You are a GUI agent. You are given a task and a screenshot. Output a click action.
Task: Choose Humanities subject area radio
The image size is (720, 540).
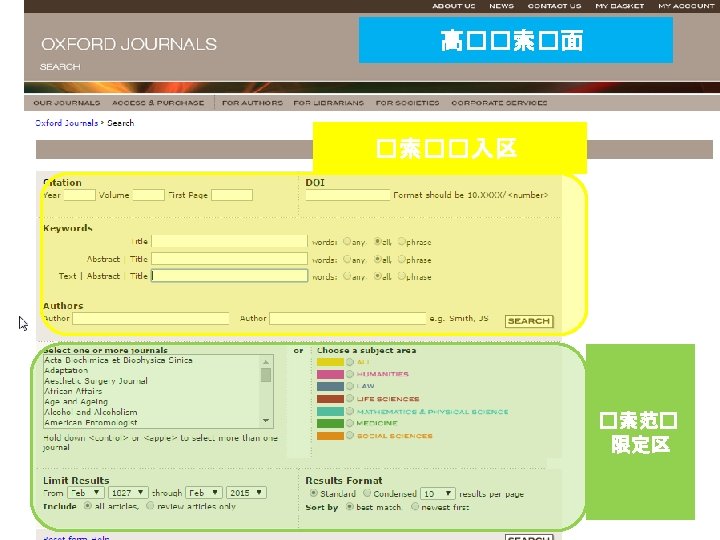click(350, 374)
